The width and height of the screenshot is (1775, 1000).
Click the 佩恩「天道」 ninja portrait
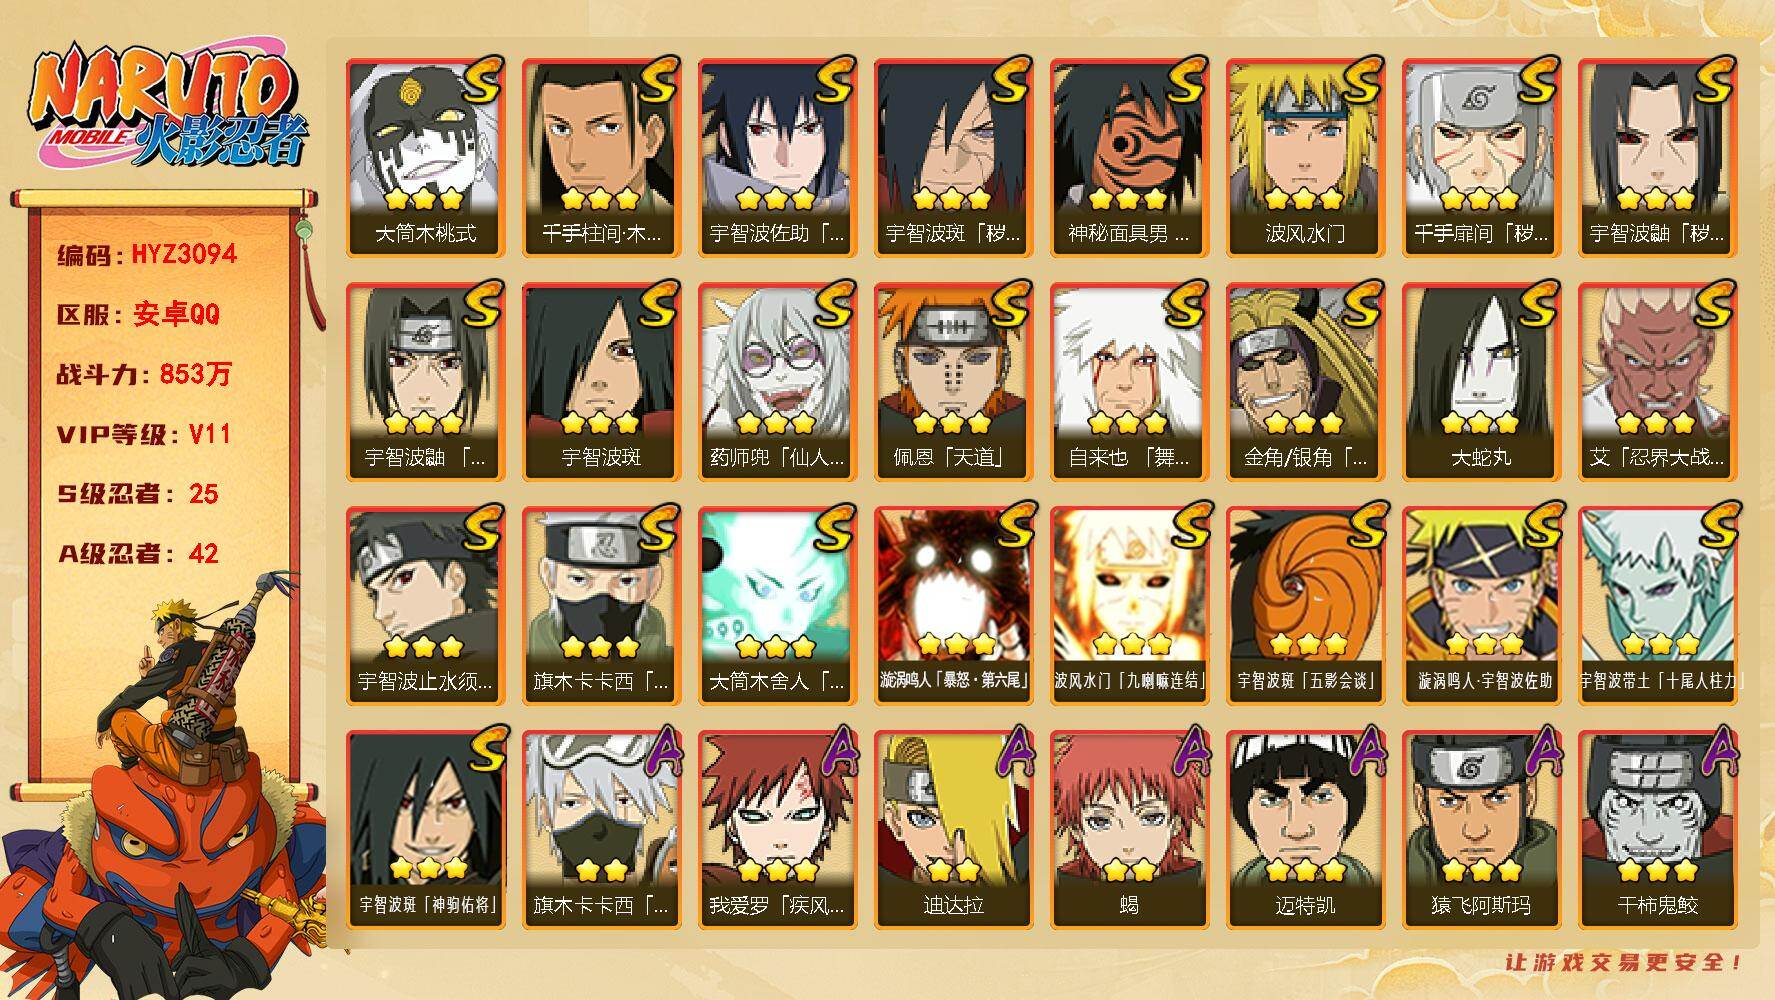tap(953, 381)
